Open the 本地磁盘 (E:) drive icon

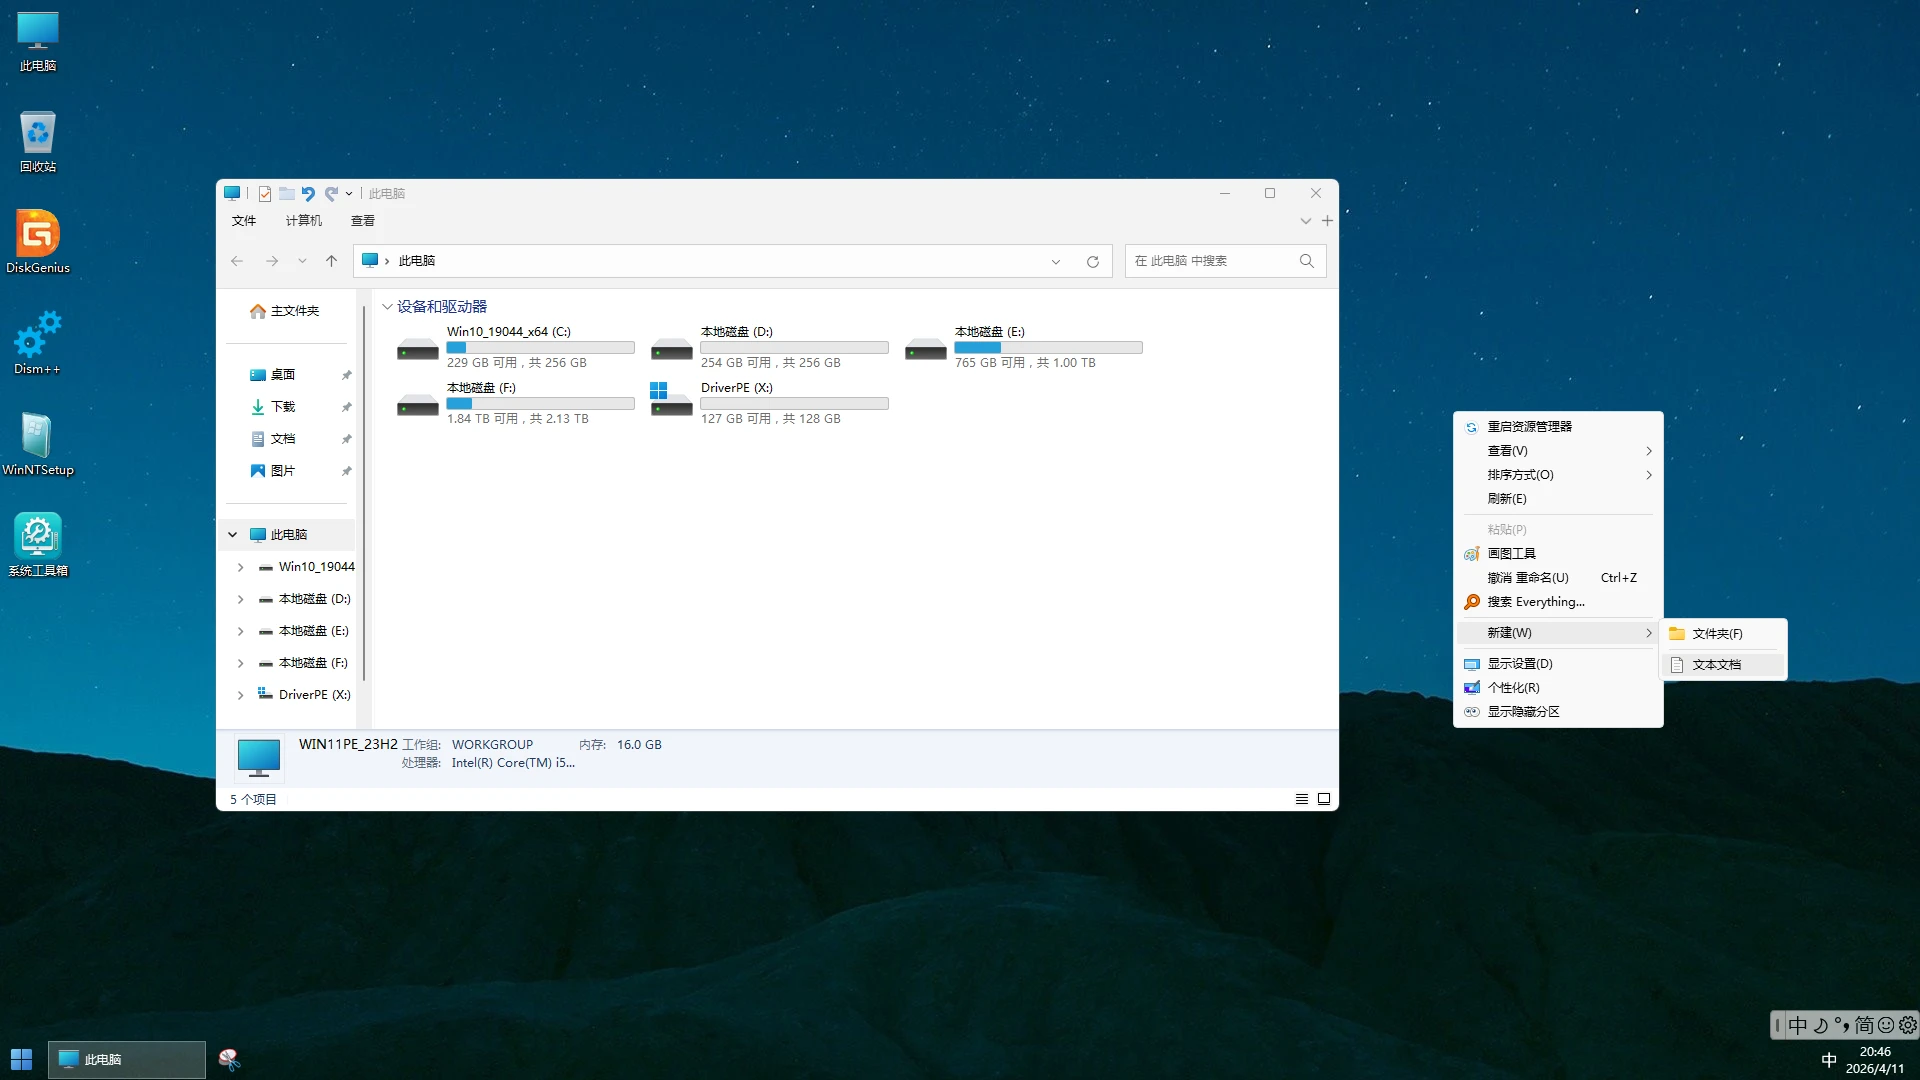point(925,349)
